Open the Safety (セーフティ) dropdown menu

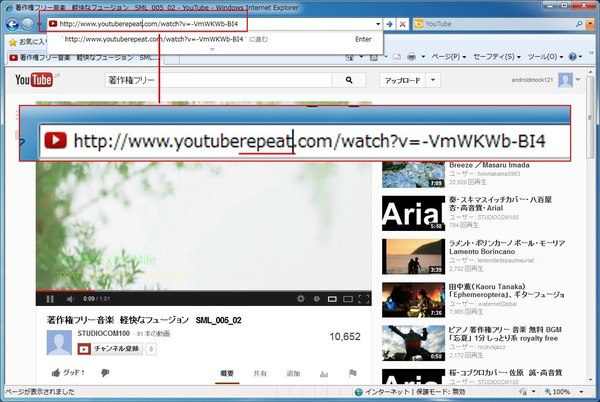click(495, 58)
